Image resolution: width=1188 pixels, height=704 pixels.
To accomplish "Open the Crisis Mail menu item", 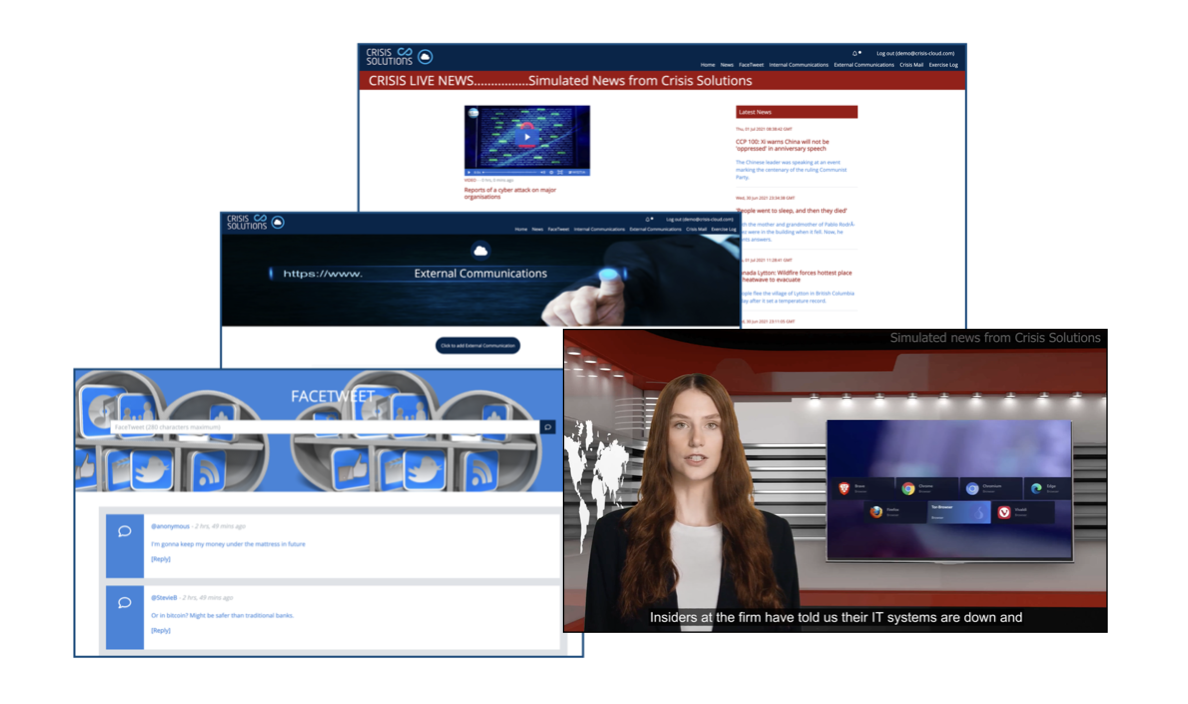I will point(910,64).
